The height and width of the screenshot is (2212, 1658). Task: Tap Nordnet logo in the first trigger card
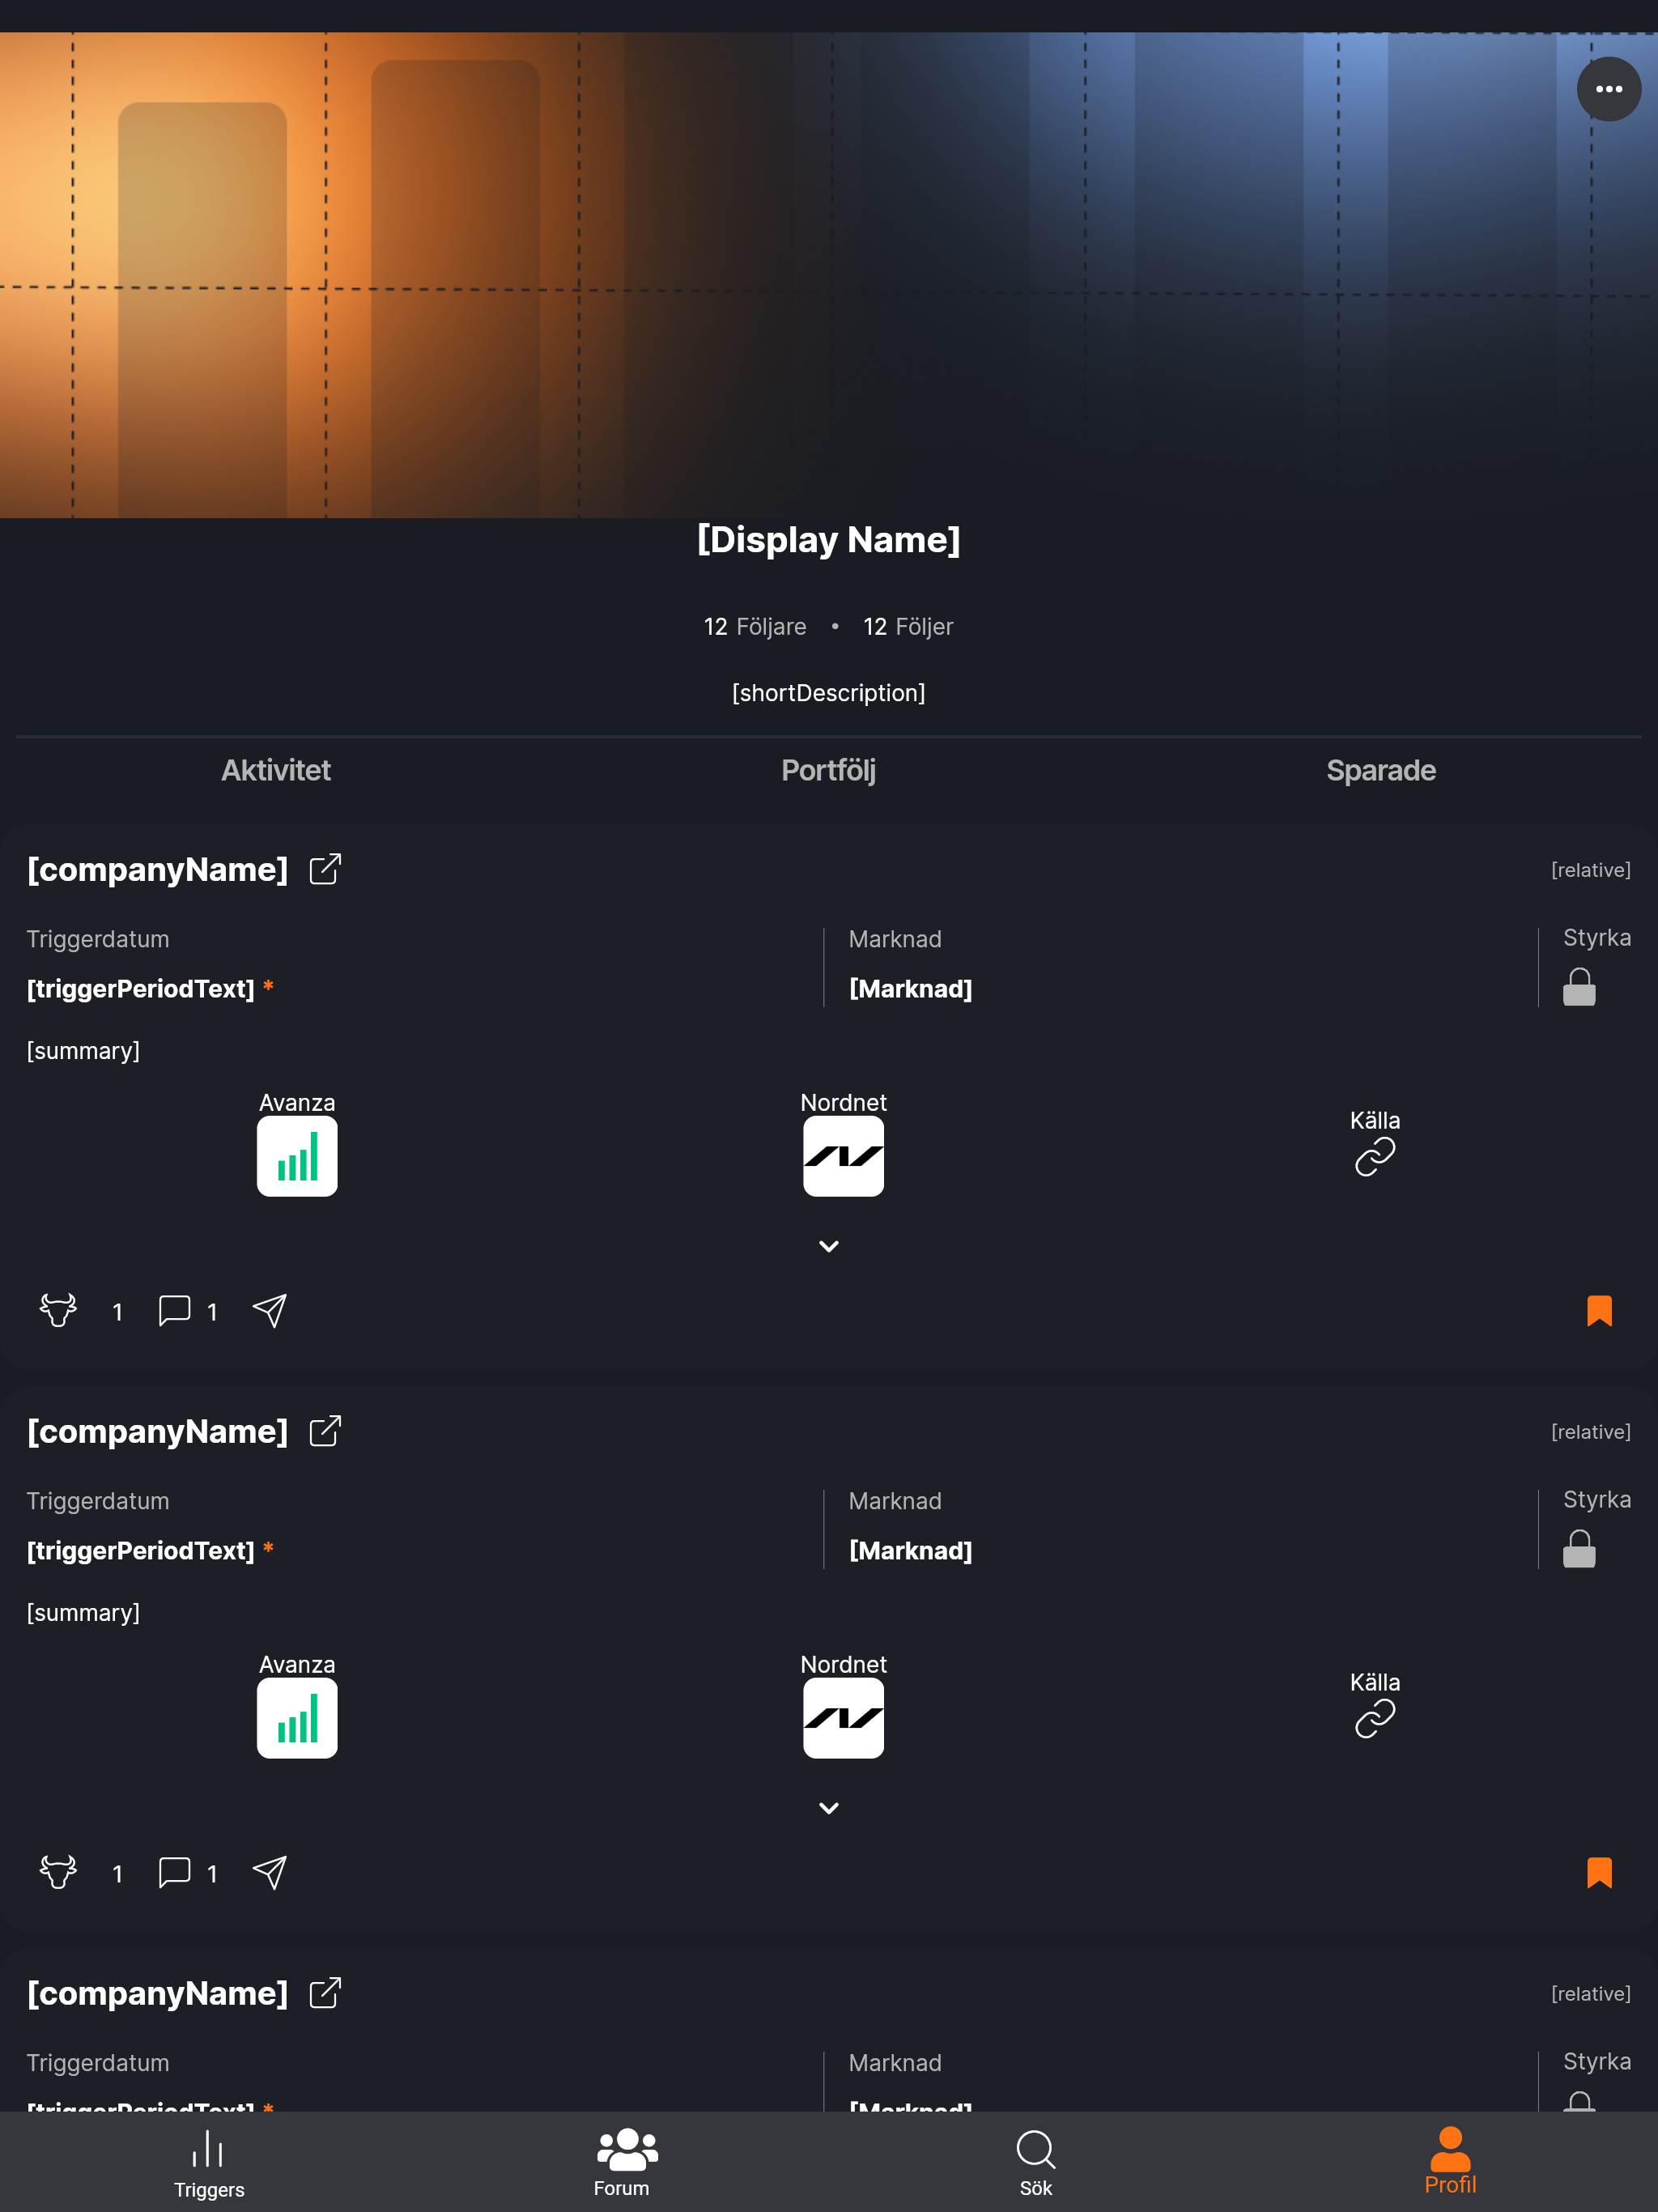(x=843, y=1156)
